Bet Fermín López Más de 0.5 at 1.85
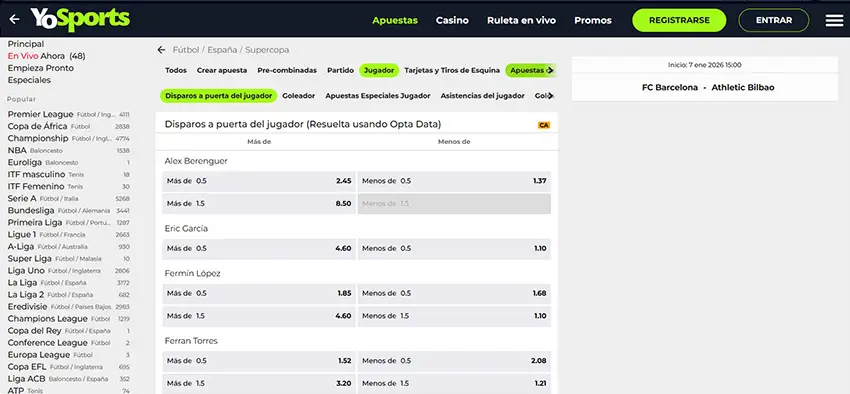 point(259,293)
